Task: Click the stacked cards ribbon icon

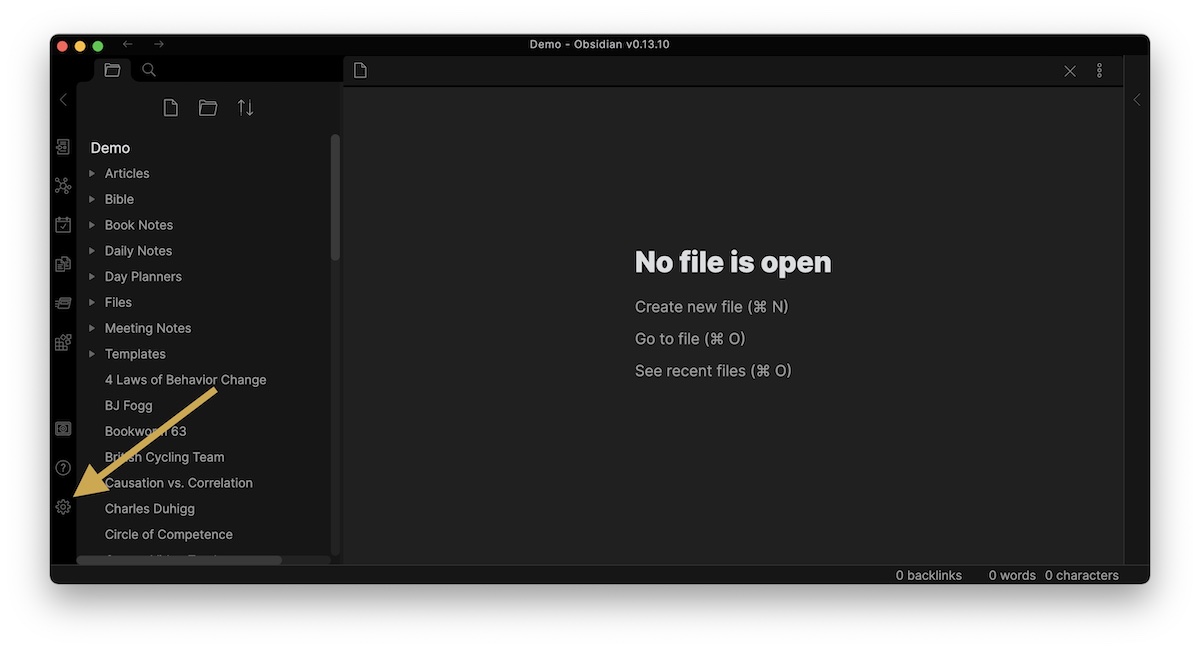Action: [63, 303]
